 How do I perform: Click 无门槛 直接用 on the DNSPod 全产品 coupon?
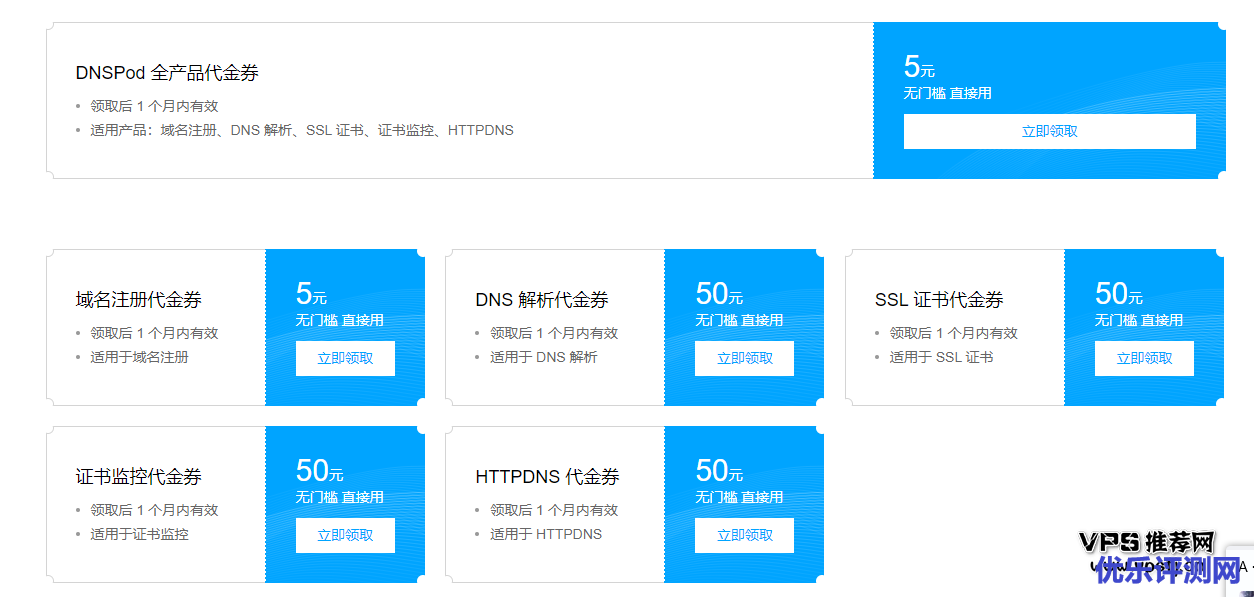(947, 93)
